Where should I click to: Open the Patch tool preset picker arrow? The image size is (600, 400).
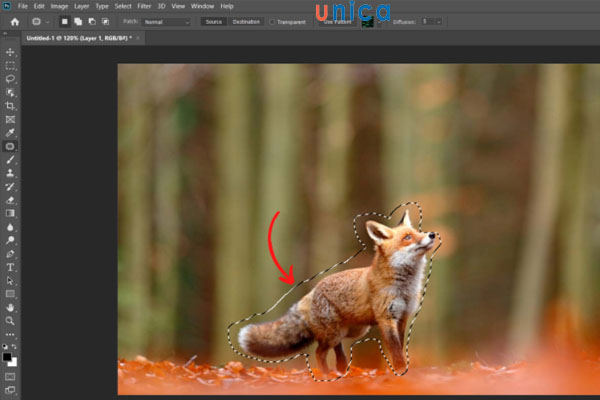tap(48, 21)
